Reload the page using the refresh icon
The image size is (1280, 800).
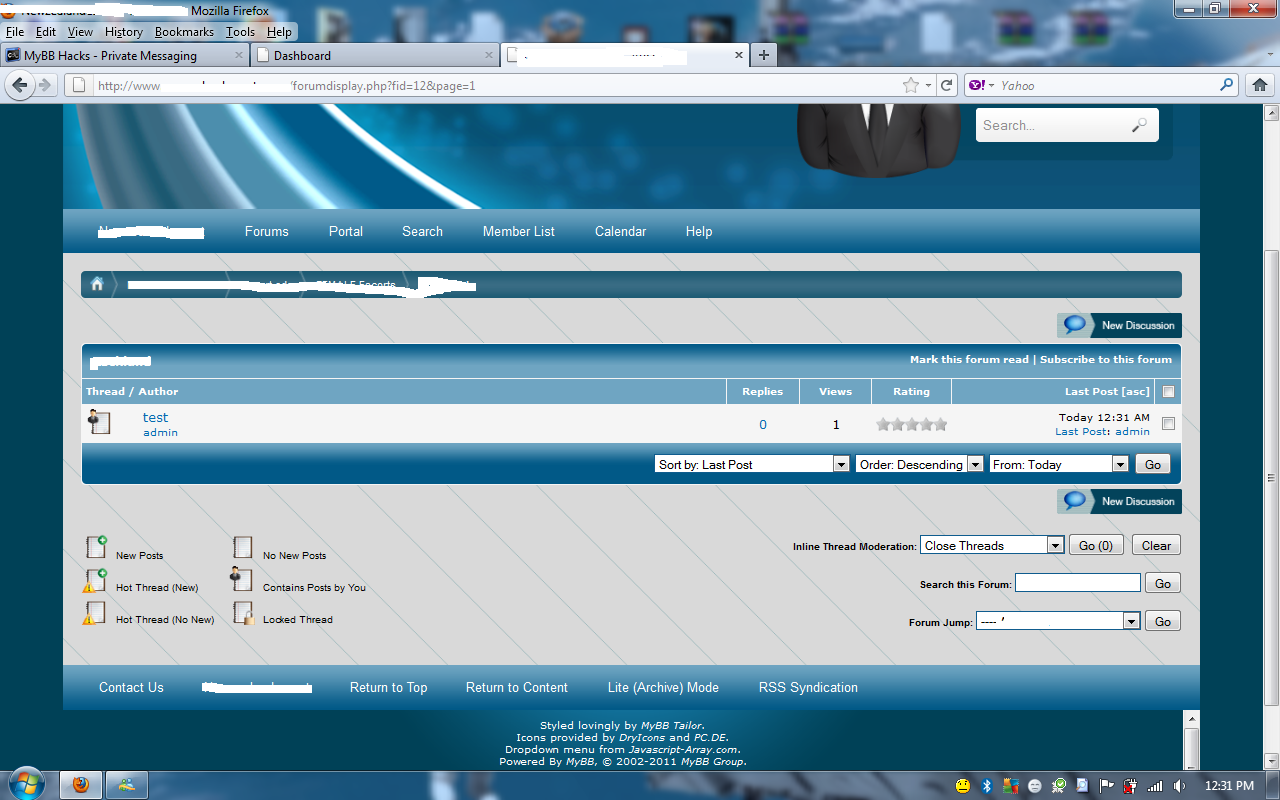pos(945,85)
